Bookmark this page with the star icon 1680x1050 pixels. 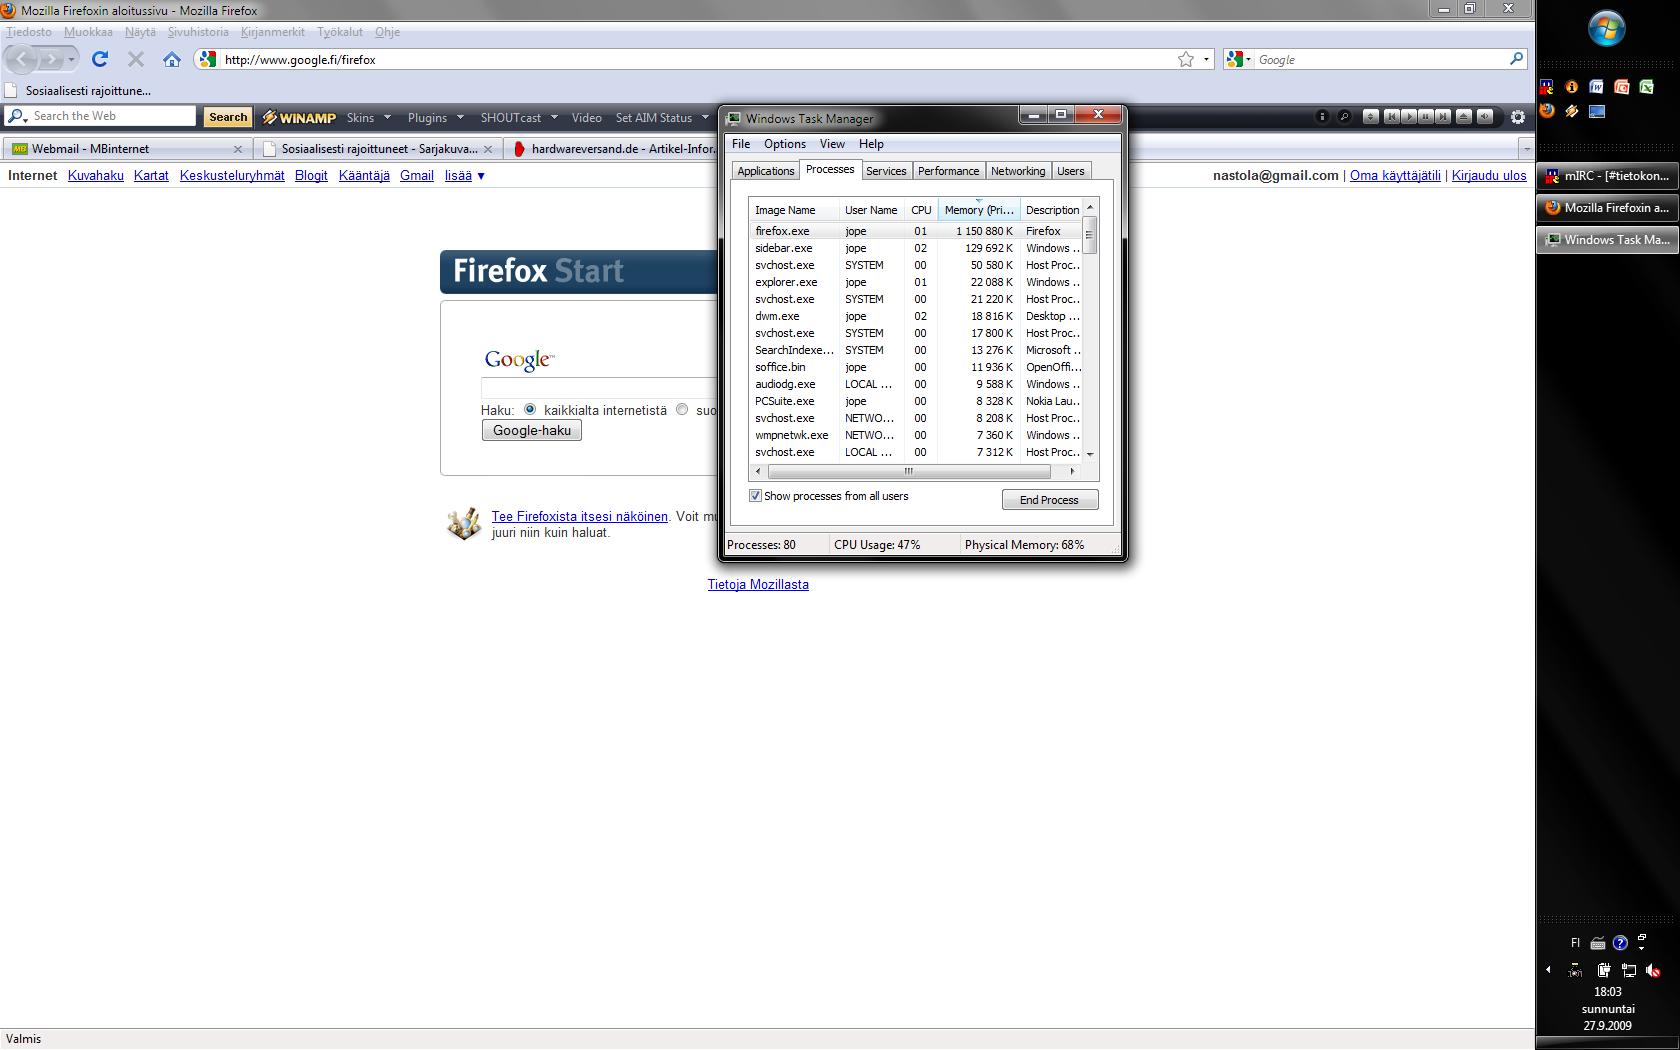(x=1186, y=60)
